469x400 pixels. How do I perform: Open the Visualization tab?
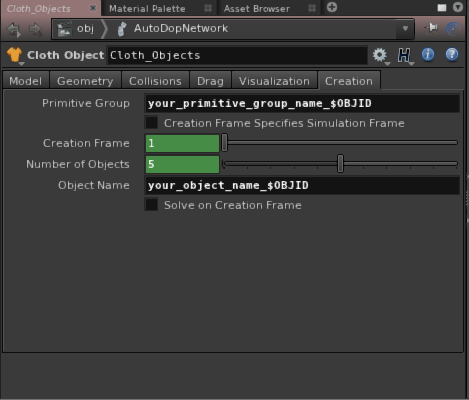(274, 81)
